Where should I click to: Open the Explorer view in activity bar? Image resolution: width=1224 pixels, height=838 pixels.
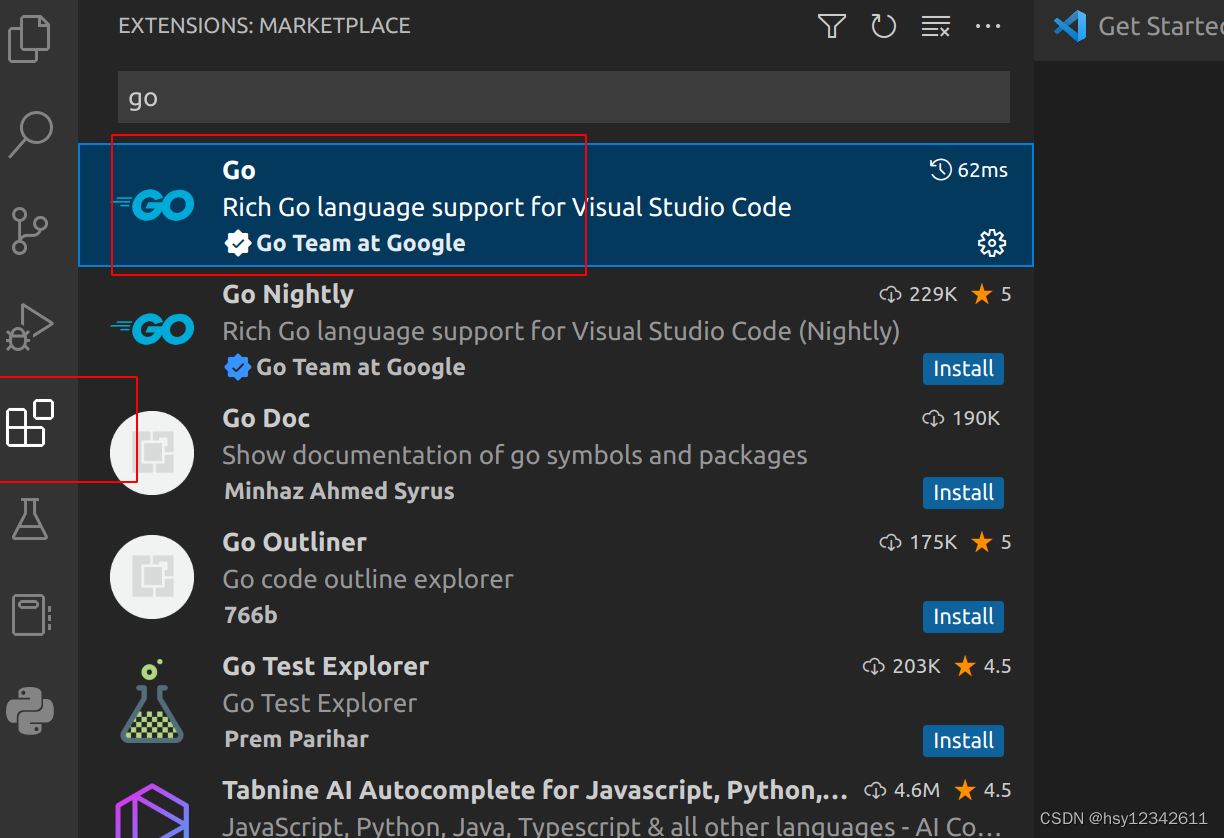coord(30,37)
